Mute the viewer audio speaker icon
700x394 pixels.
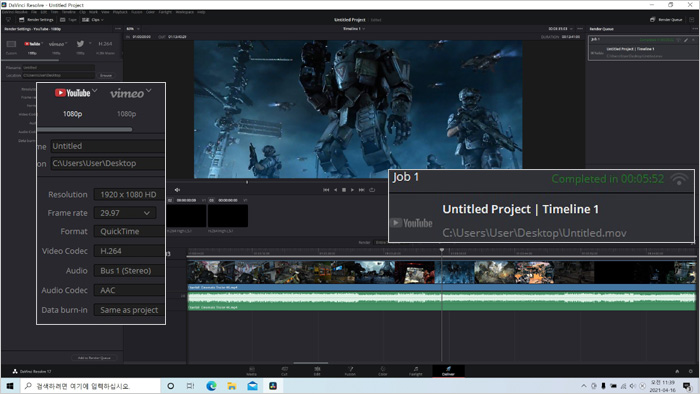[x=177, y=190]
